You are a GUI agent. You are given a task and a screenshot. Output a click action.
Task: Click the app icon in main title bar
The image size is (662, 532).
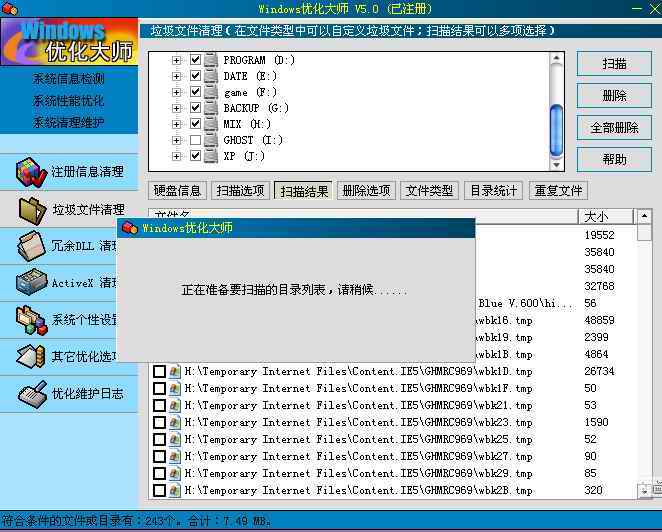click(9, 8)
